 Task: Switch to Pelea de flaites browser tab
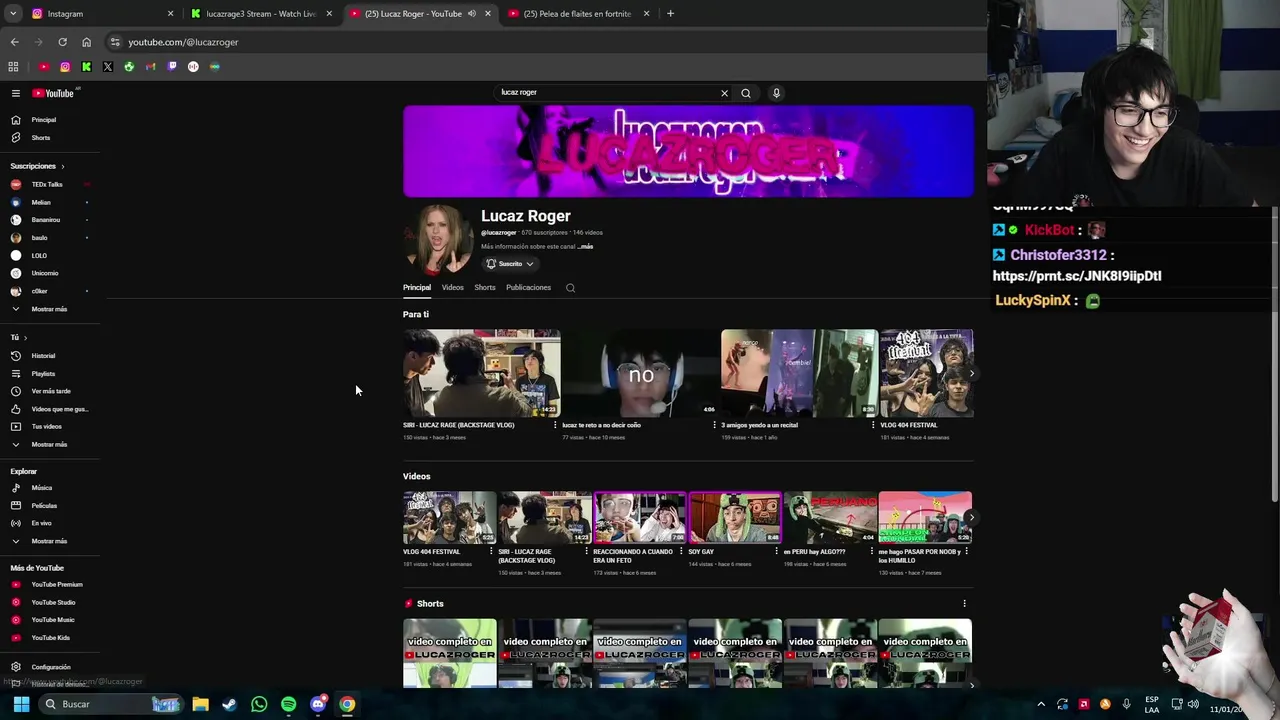(x=578, y=14)
